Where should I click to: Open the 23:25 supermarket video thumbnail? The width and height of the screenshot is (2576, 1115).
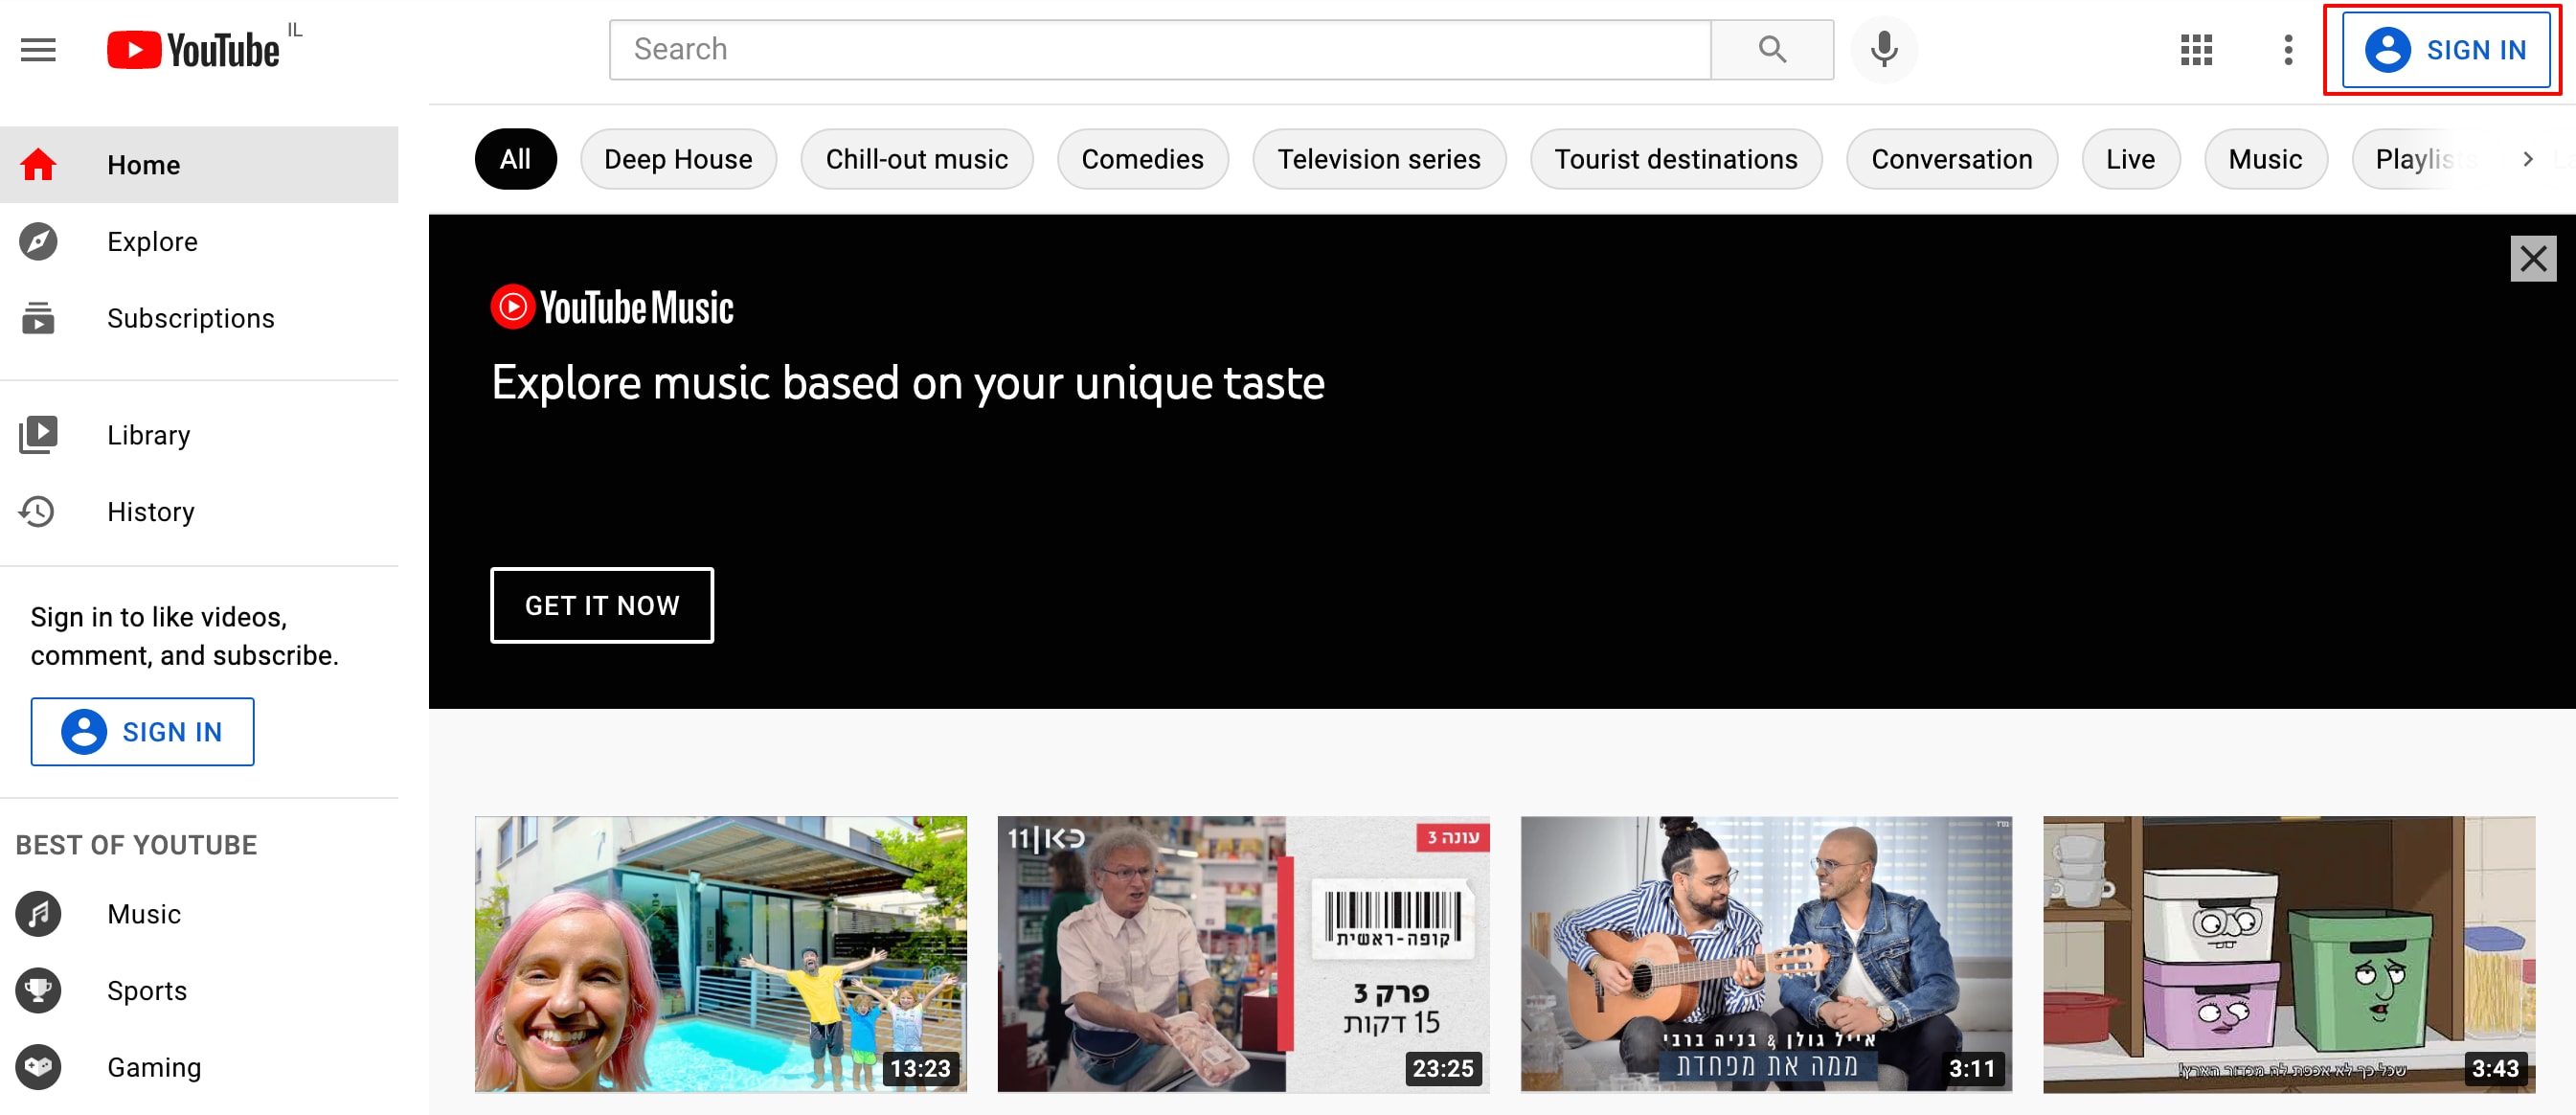tap(1243, 953)
